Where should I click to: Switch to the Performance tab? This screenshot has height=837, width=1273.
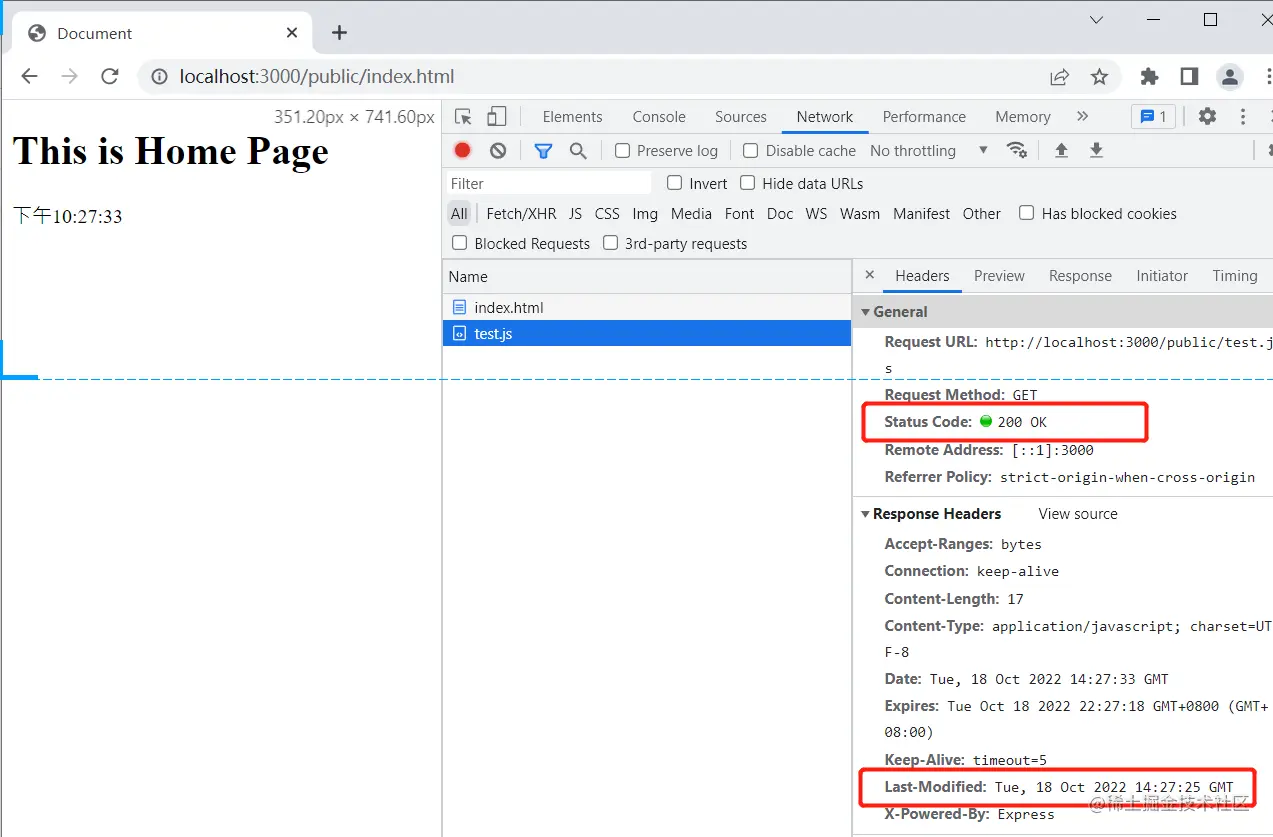coord(924,117)
